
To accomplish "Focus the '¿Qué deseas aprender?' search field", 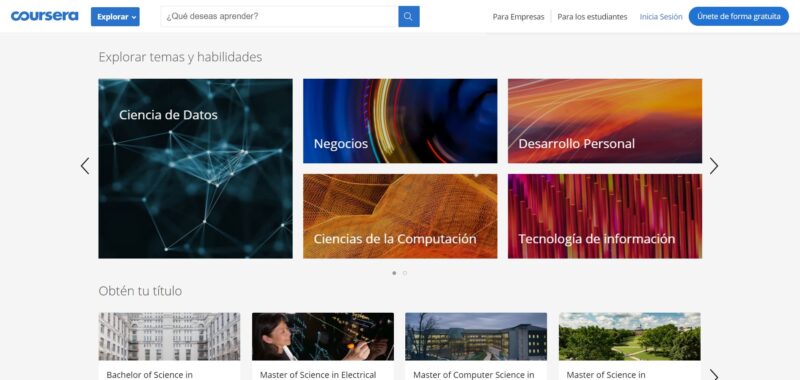I will click(279, 16).
